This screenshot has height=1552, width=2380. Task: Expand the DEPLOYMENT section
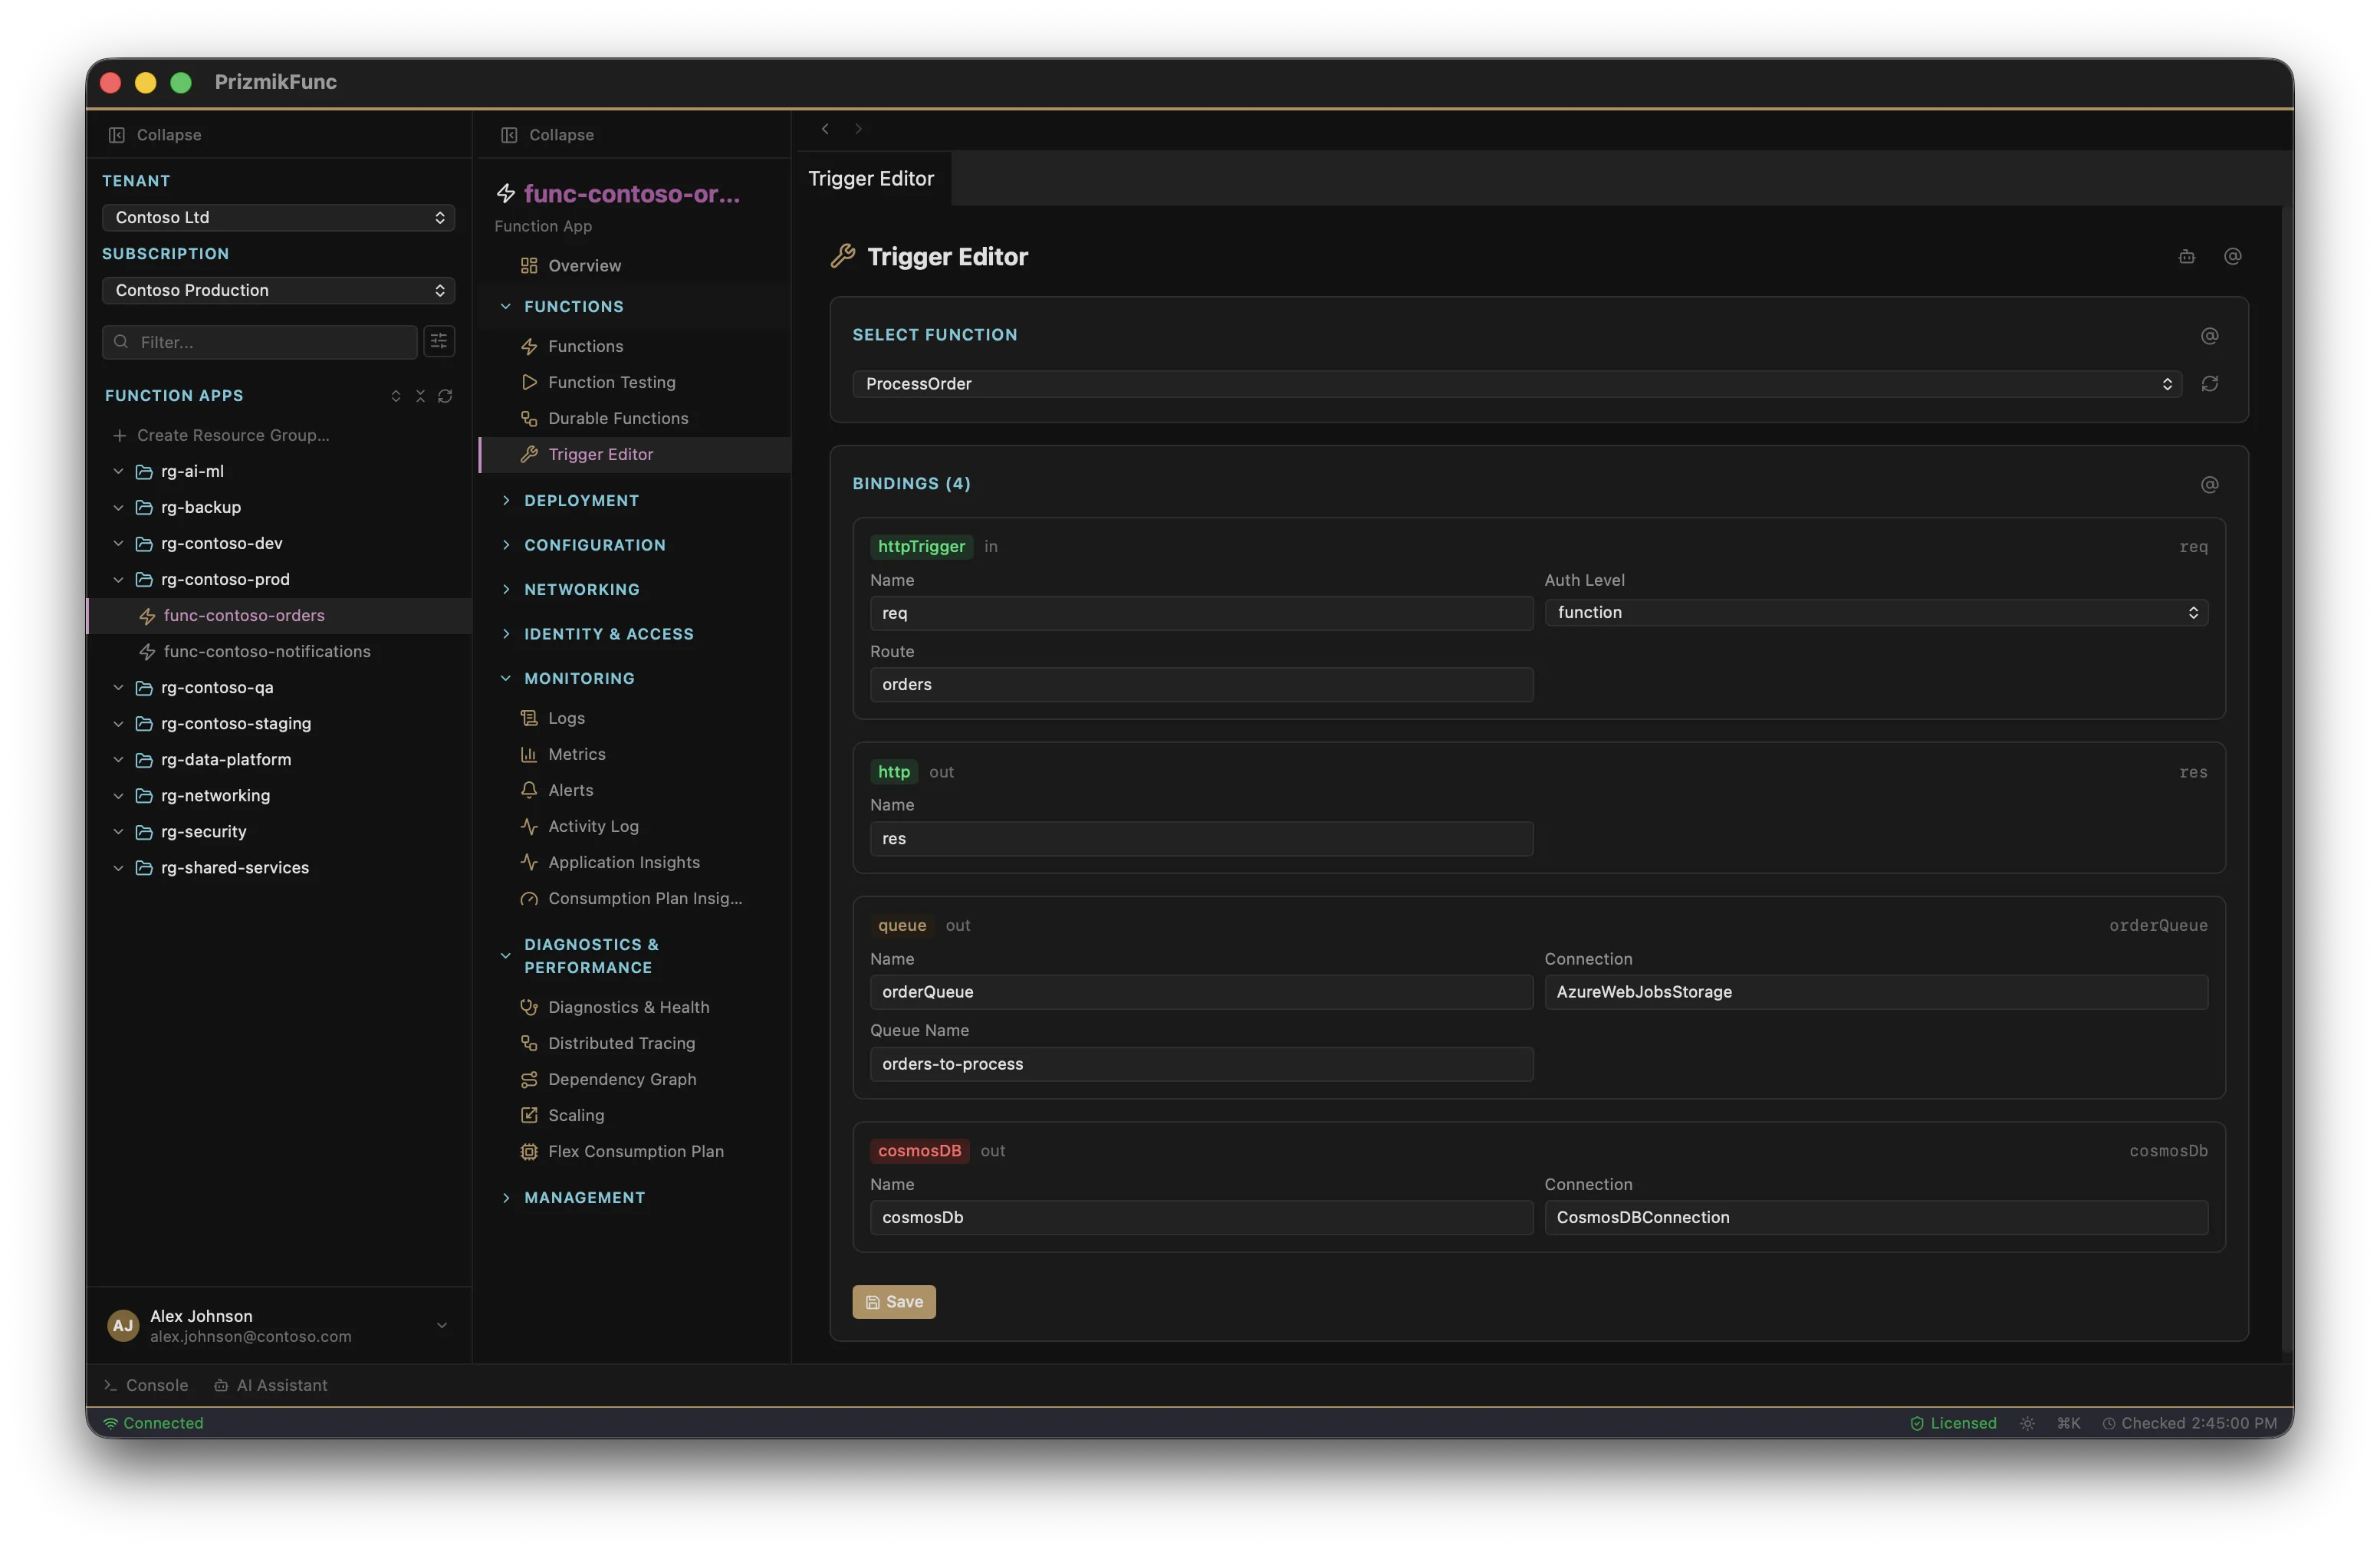581,500
